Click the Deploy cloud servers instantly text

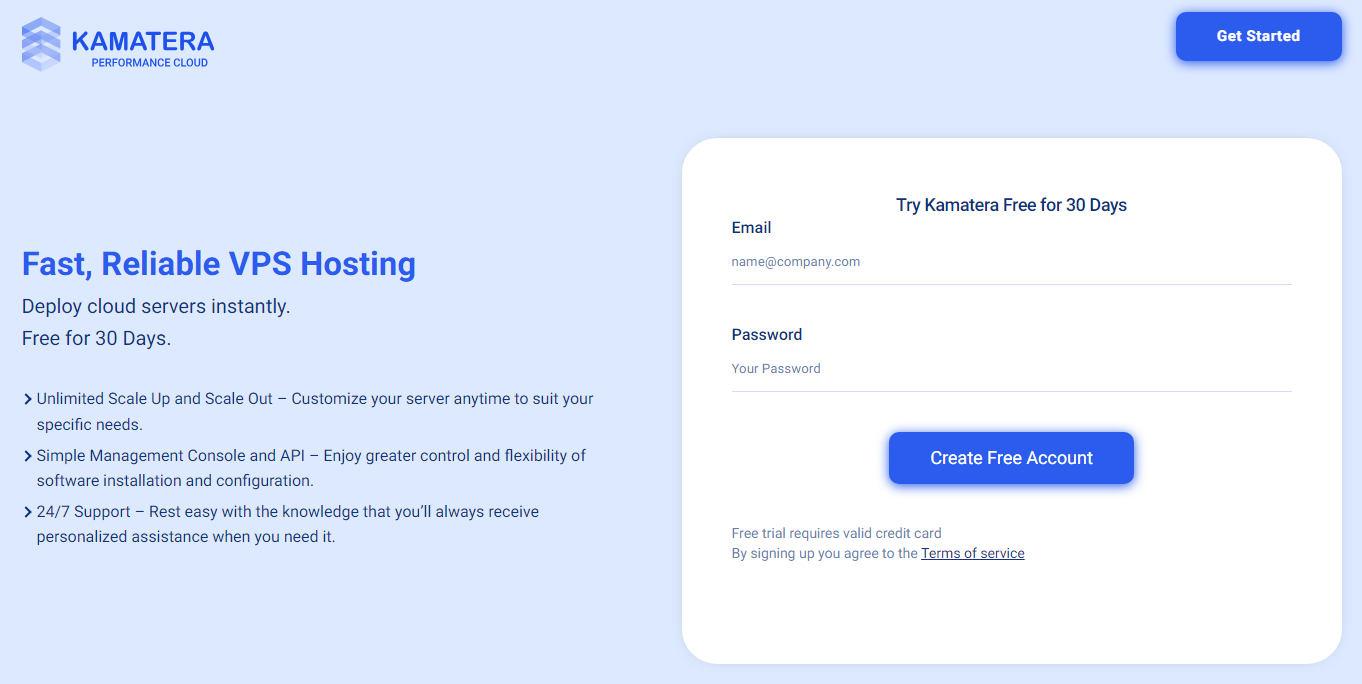[x=156, y=307]
